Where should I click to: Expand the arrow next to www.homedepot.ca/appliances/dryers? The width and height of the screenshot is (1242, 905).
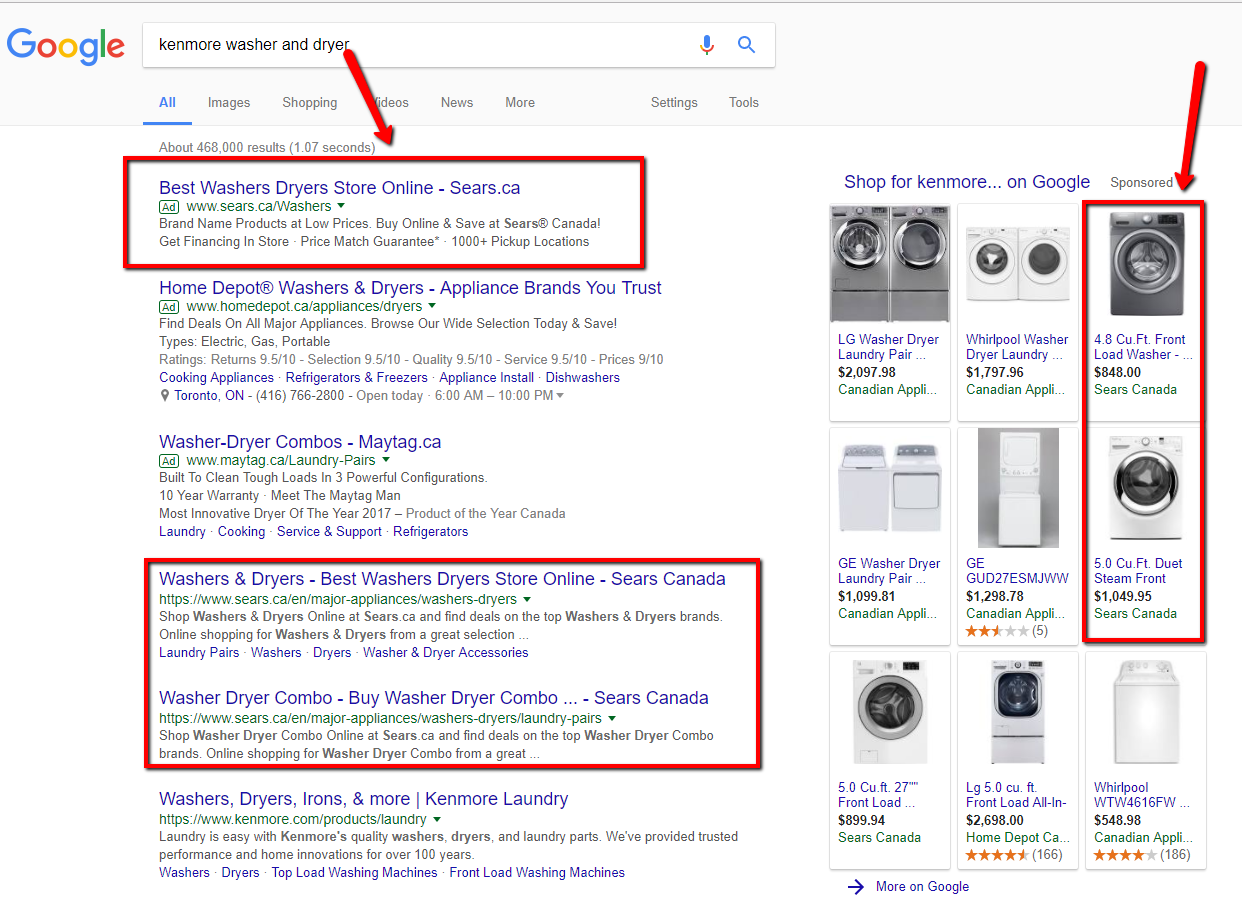[432, 307]
